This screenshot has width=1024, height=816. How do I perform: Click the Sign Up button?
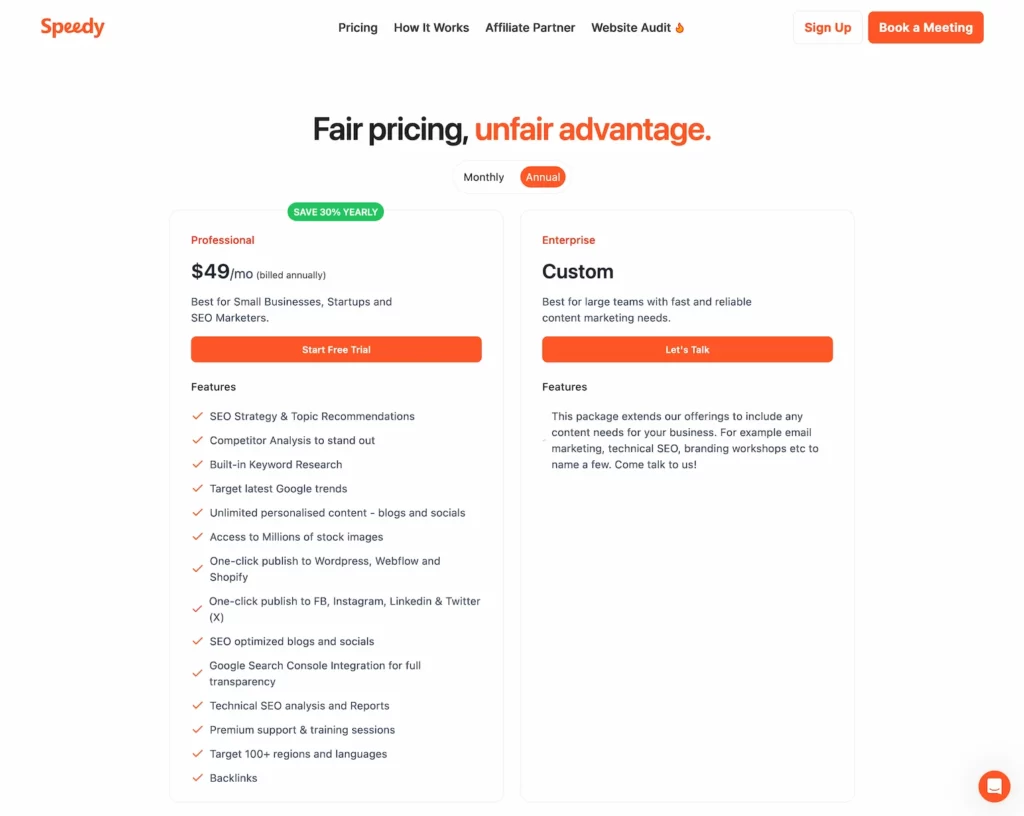pyautogui.click(x=827, y=27)
